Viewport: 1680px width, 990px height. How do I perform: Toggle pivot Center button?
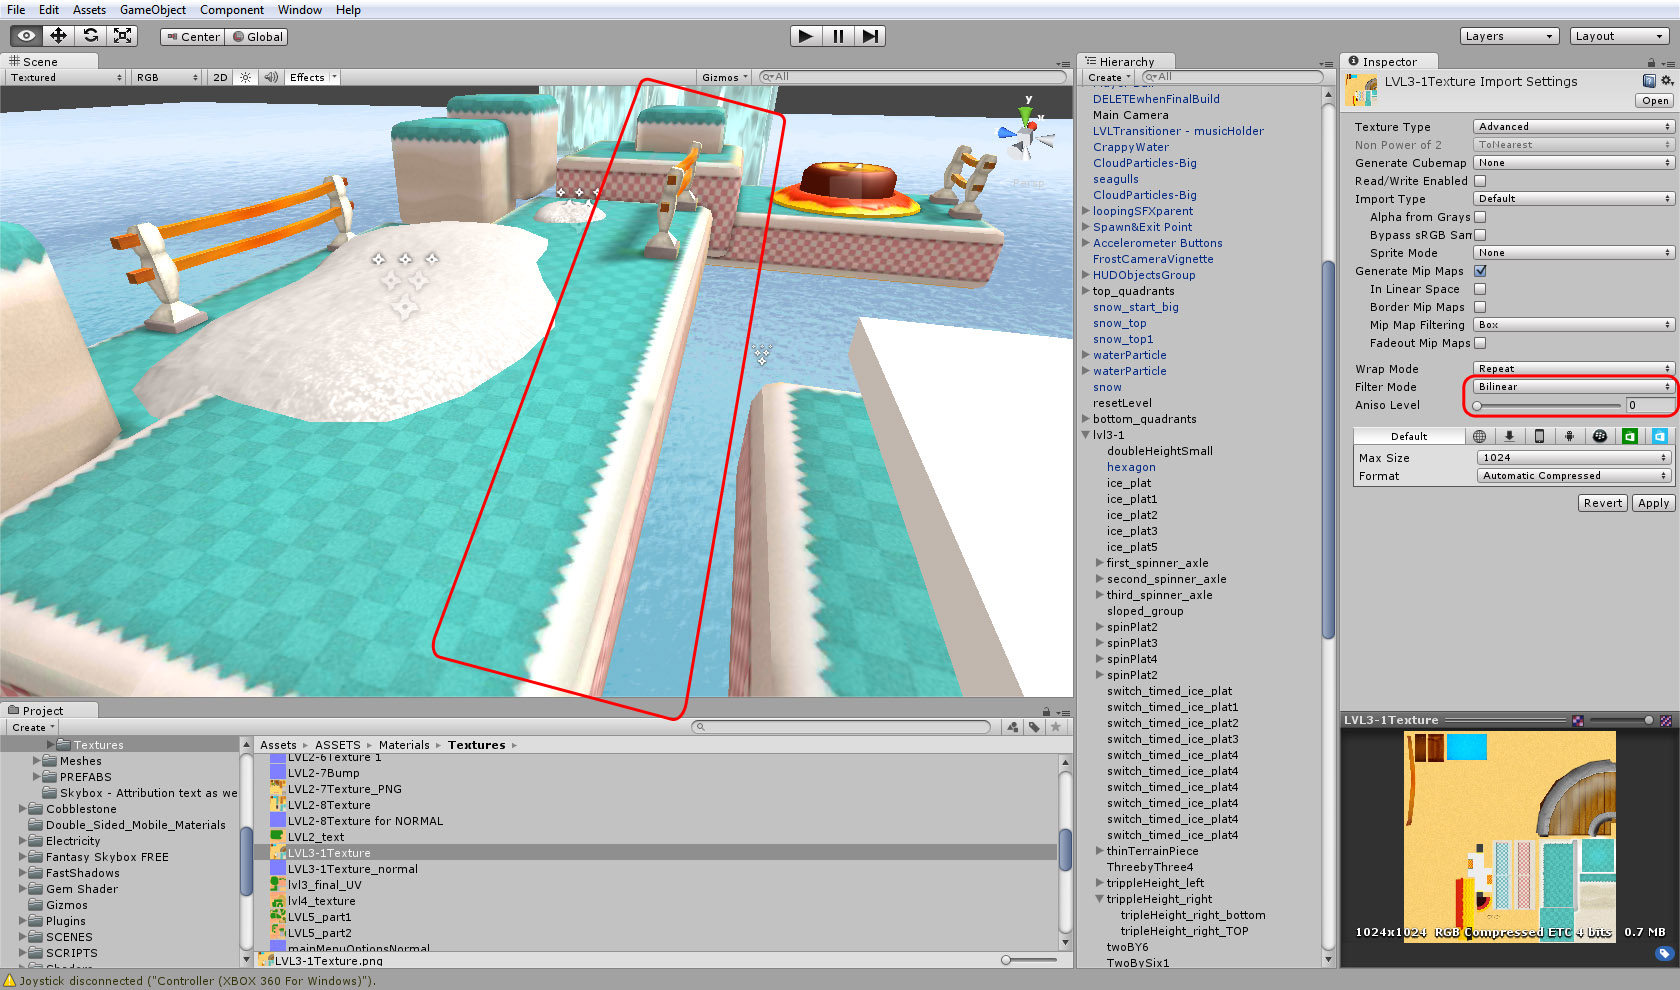pos(192,37)
